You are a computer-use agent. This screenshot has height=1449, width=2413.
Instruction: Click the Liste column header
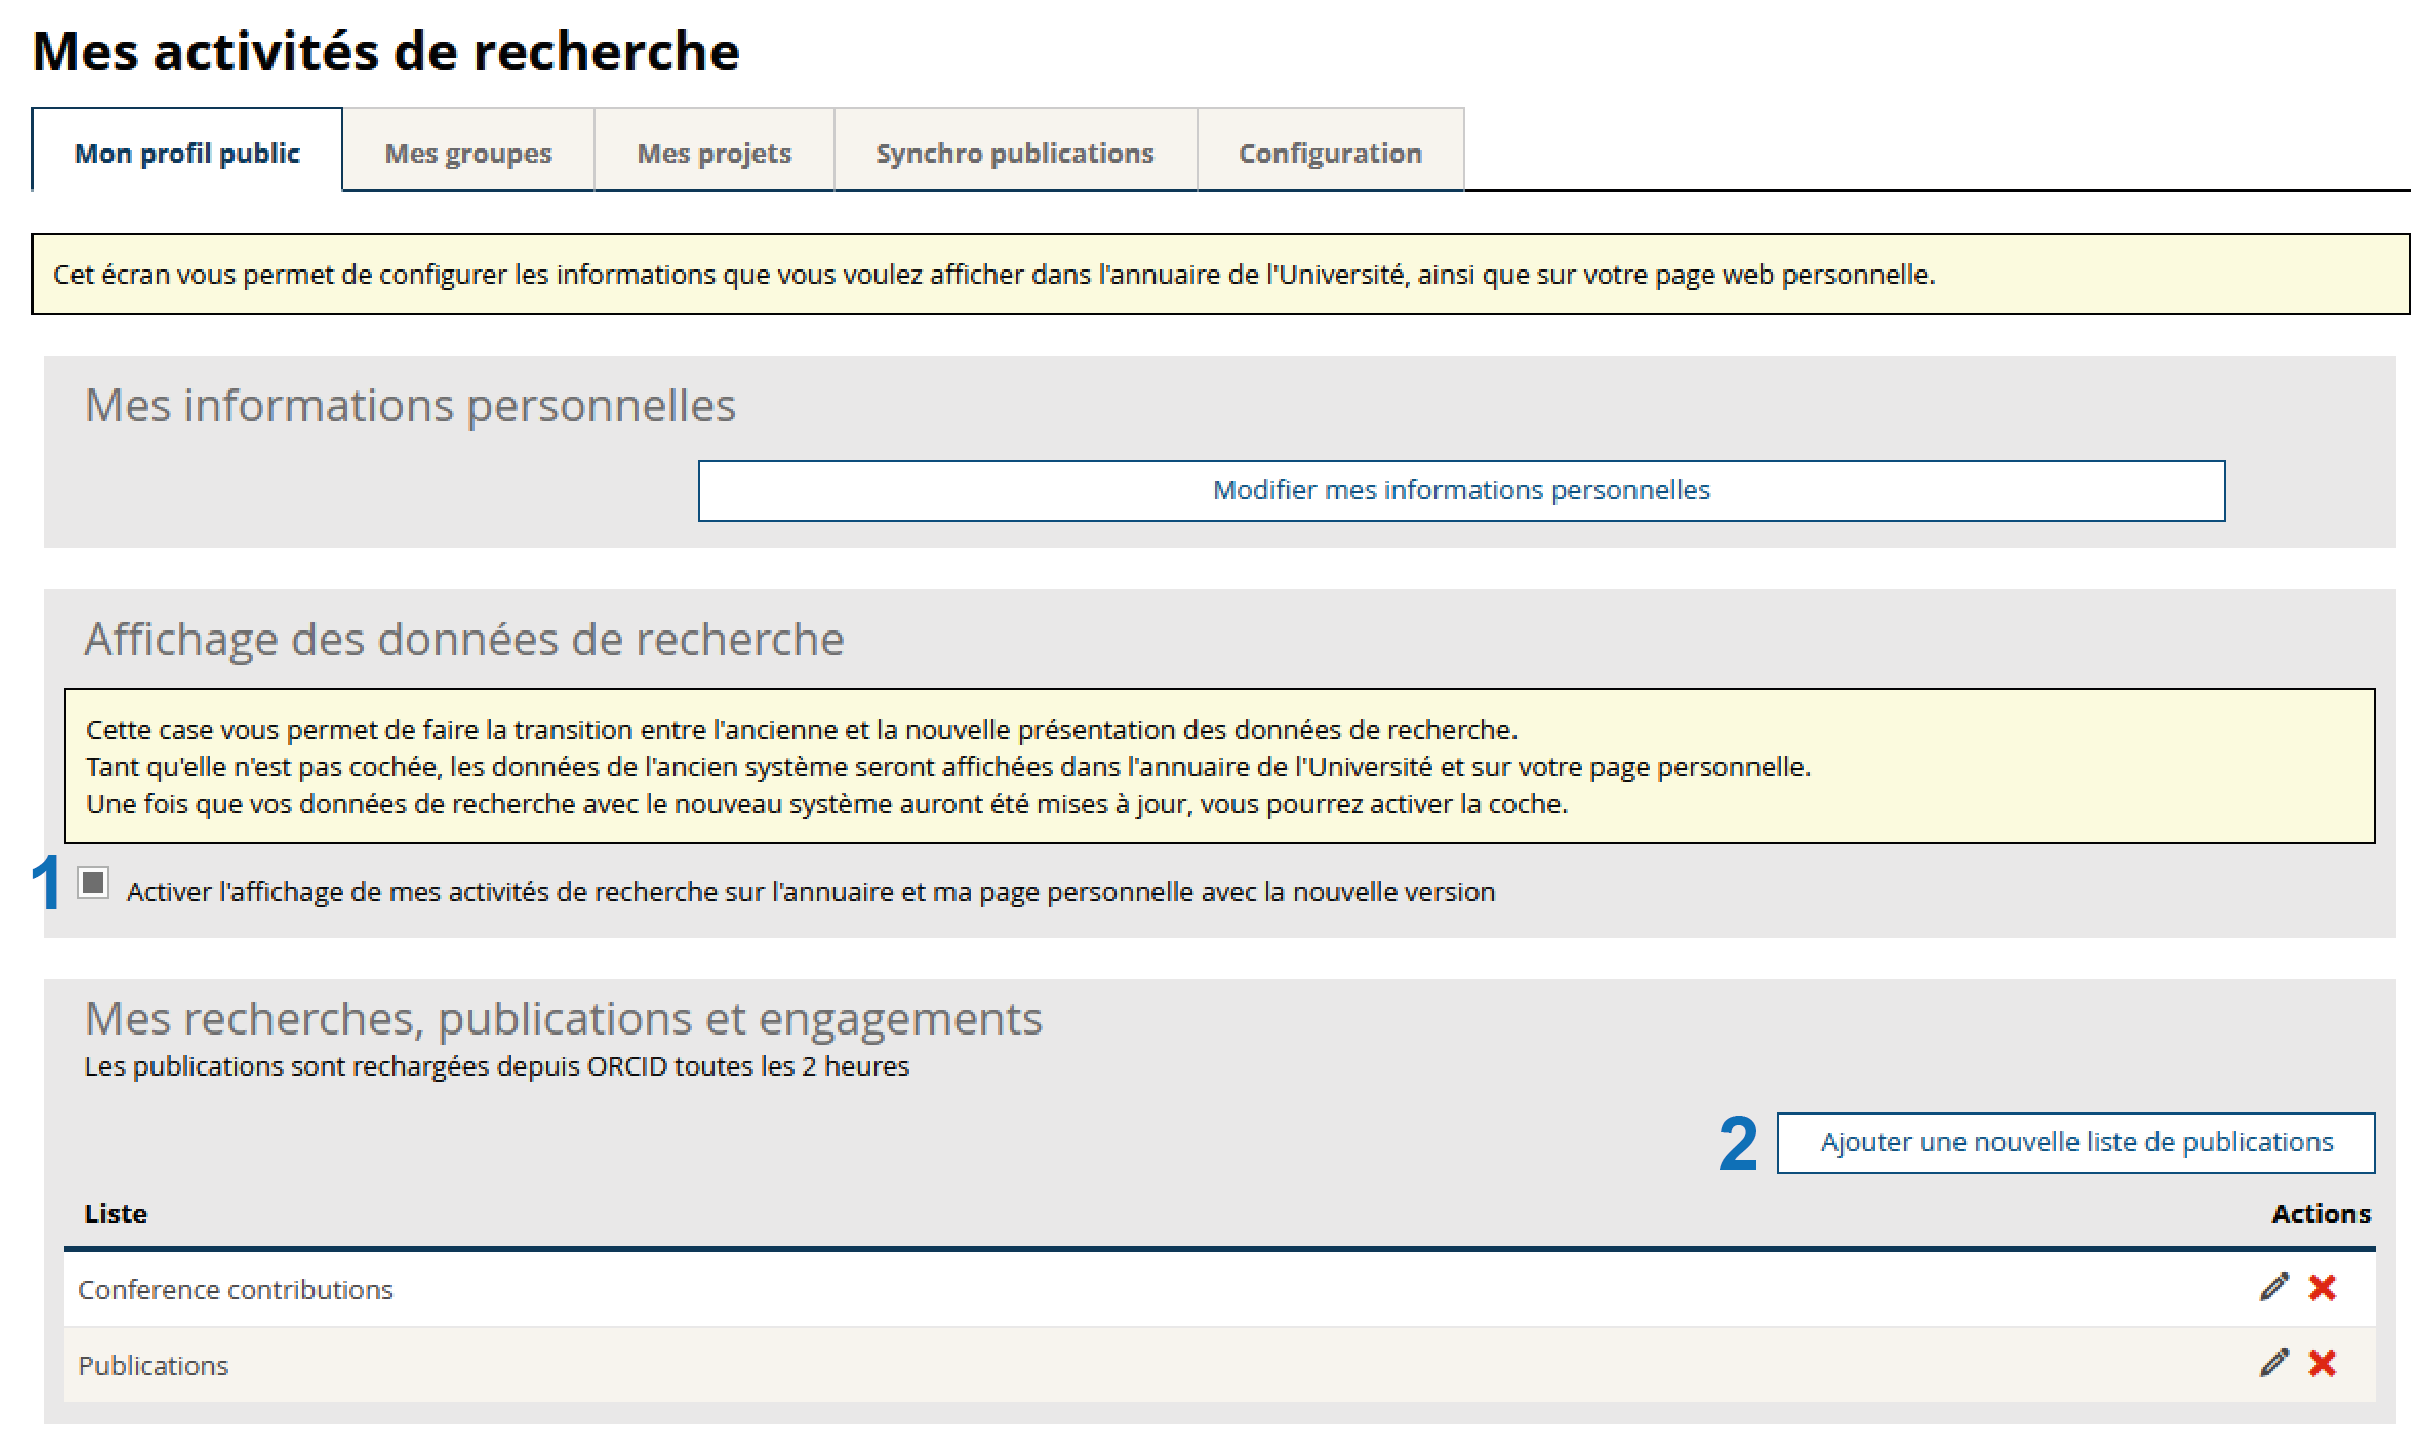click(x=116, y=1214)
